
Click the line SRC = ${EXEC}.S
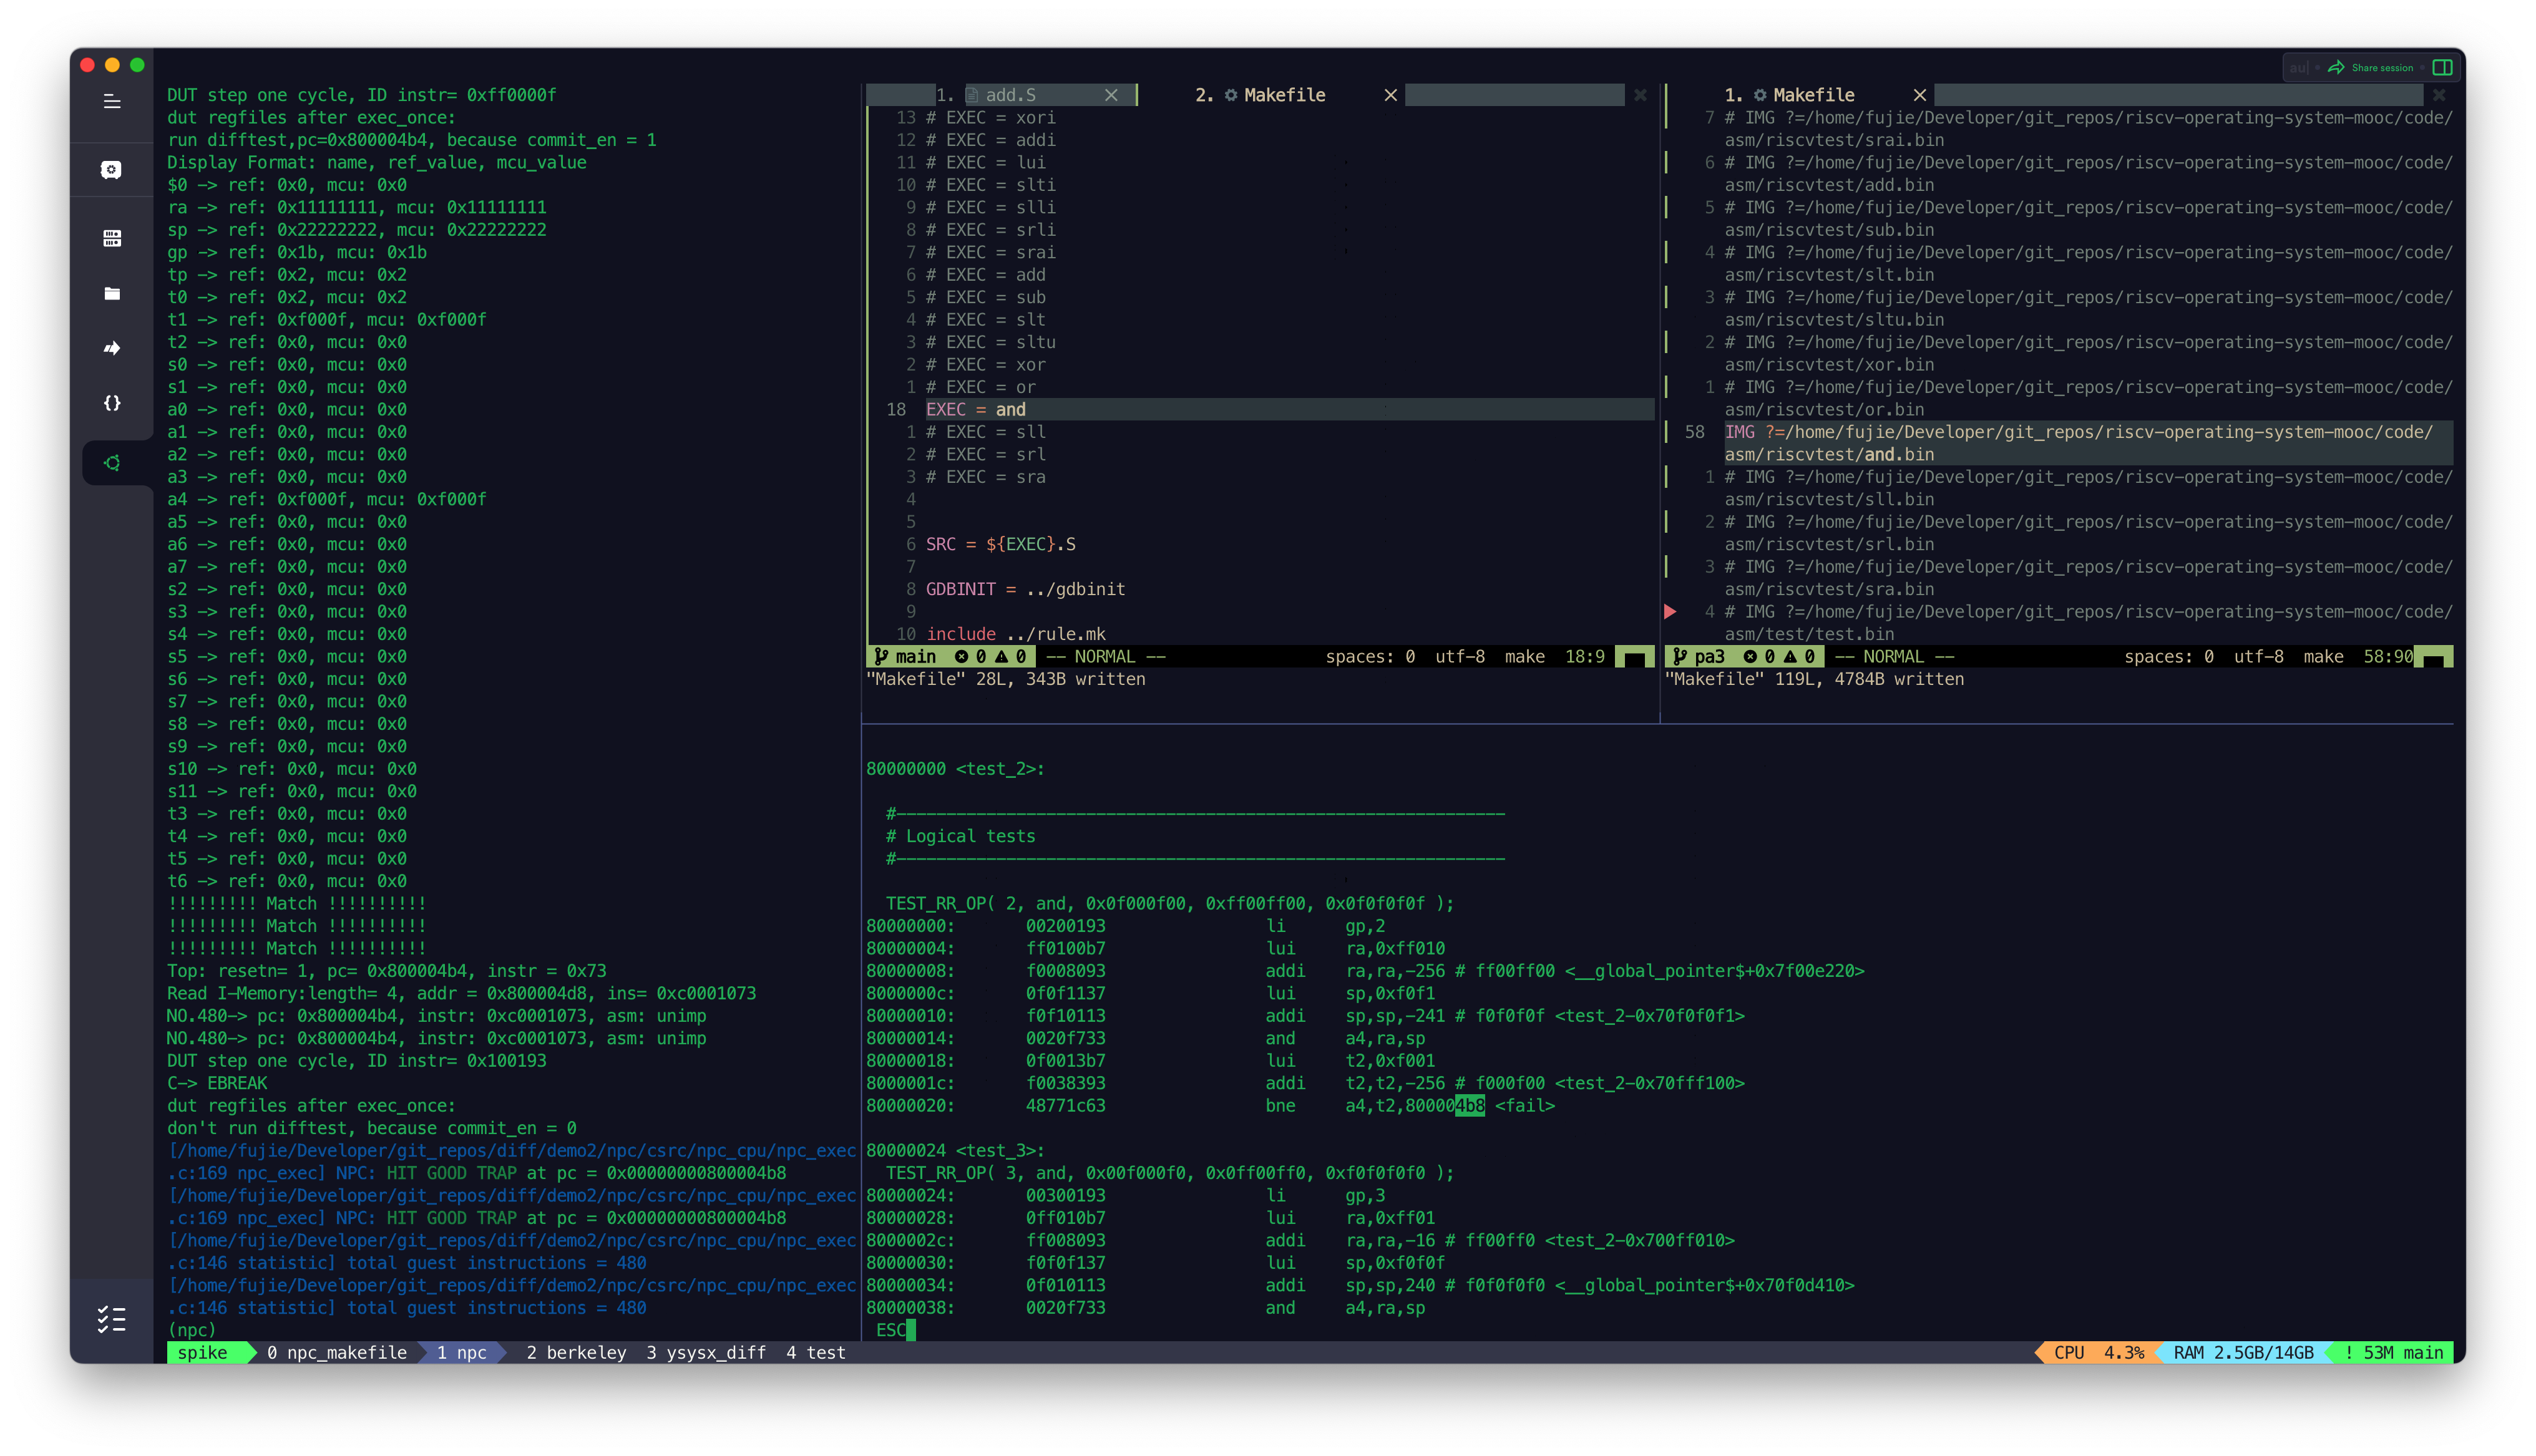[1000, 544]
